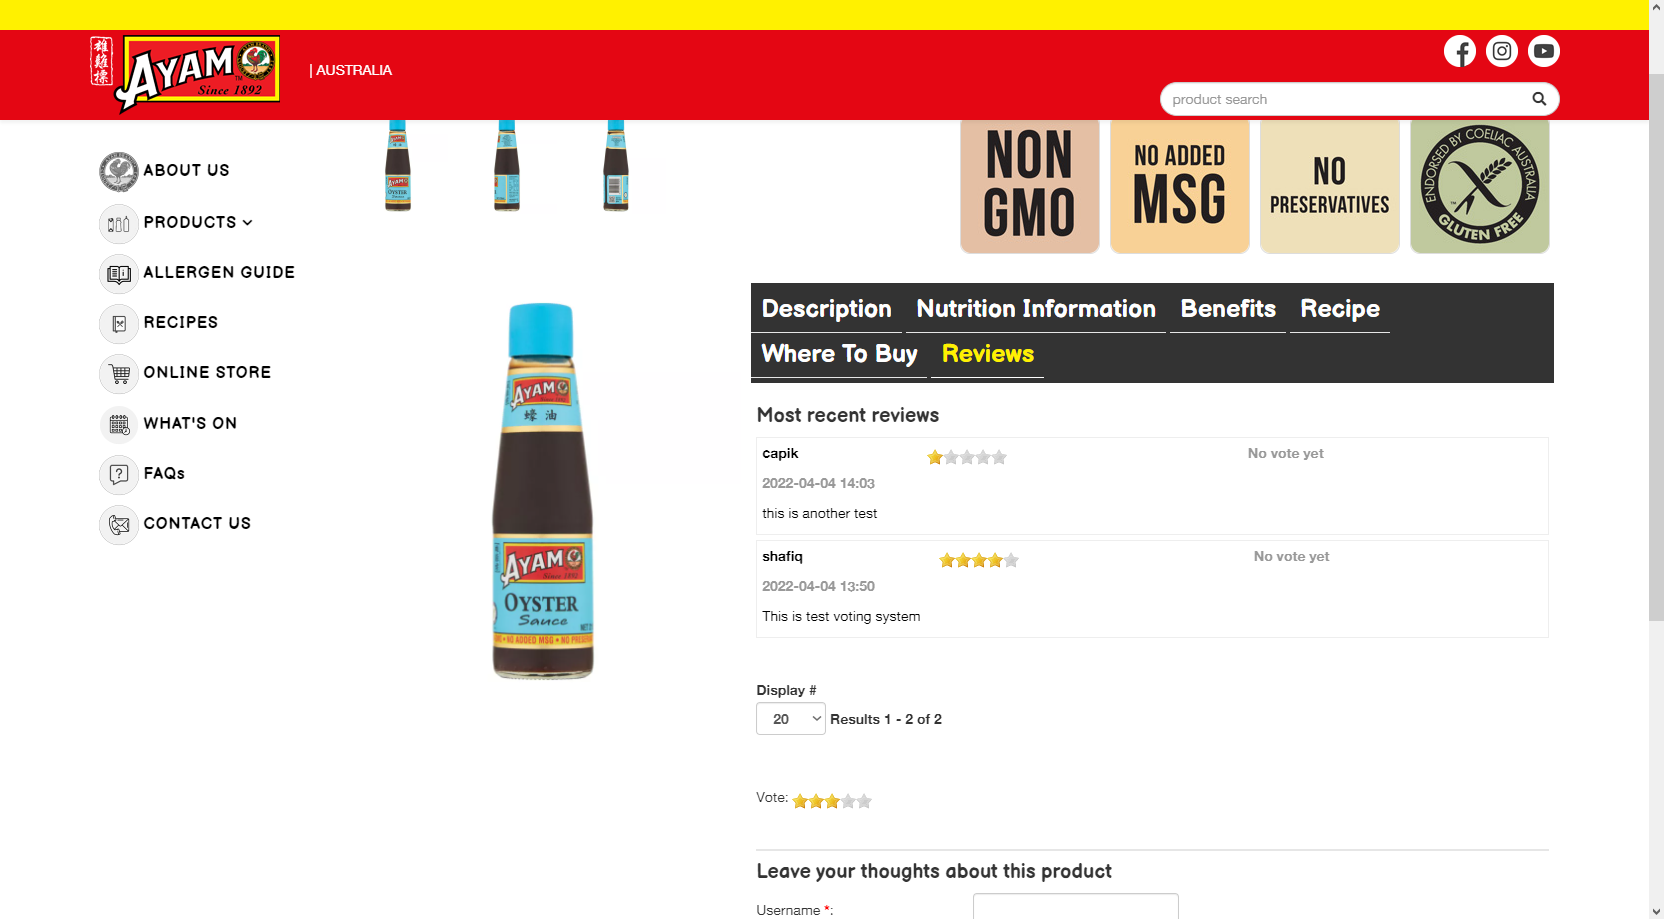Image resolution: width=1664 pixels, height=919 pixels.
Task: Open Ayam Facebook page icon
Action: [x=1459, y=51]
